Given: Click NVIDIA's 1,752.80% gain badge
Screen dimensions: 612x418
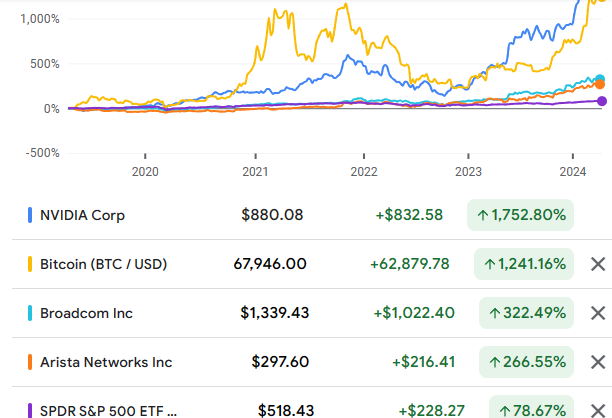Looking at the screenshot, I should coord(520,215).
